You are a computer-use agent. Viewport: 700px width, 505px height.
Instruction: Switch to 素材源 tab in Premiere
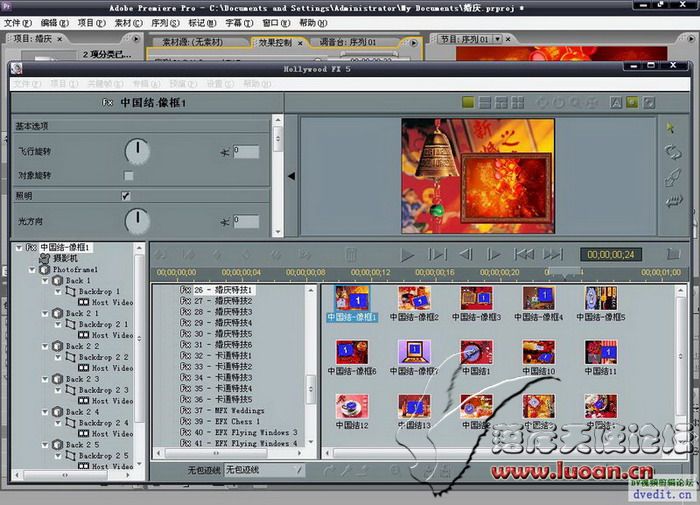(192, 42)
